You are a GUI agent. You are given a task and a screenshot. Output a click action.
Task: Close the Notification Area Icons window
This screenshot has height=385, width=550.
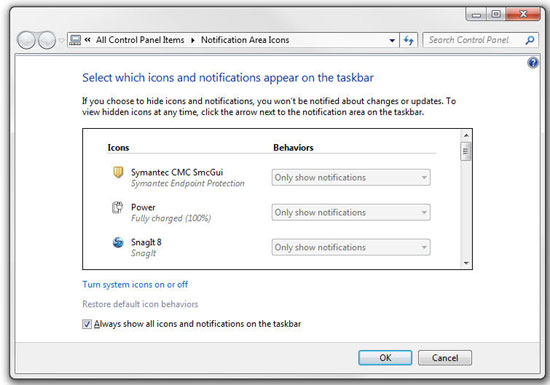[523, 14]
